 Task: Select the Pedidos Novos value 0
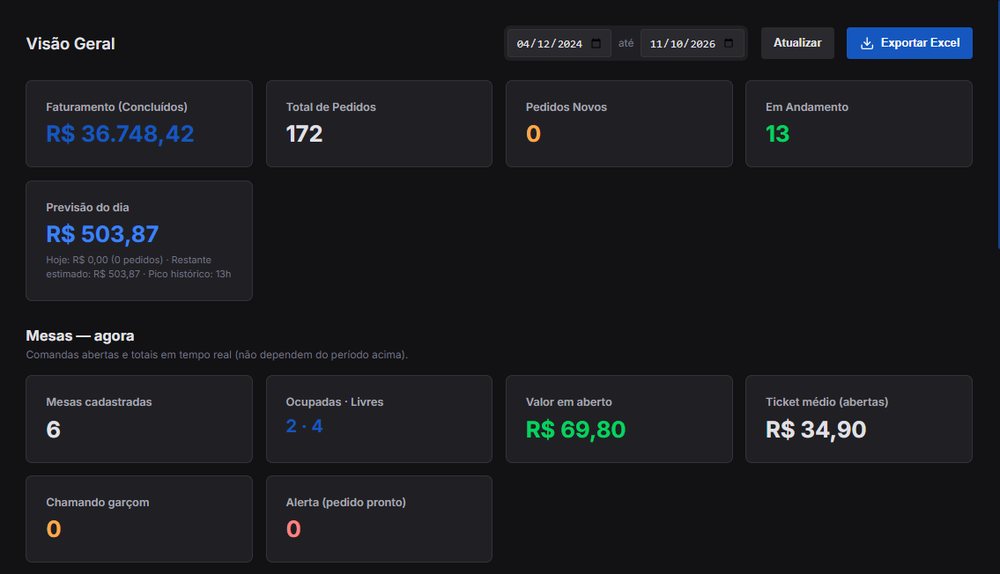[x=533, y=134]
